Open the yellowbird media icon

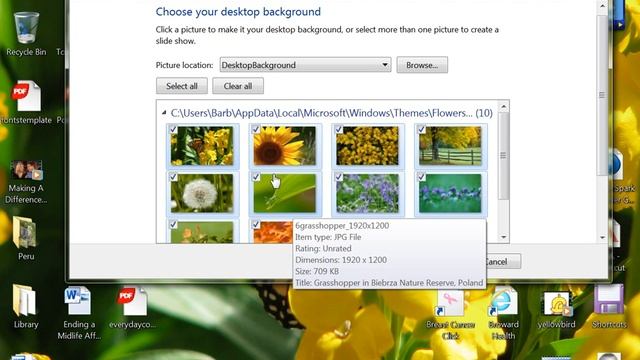coord(556,310)
